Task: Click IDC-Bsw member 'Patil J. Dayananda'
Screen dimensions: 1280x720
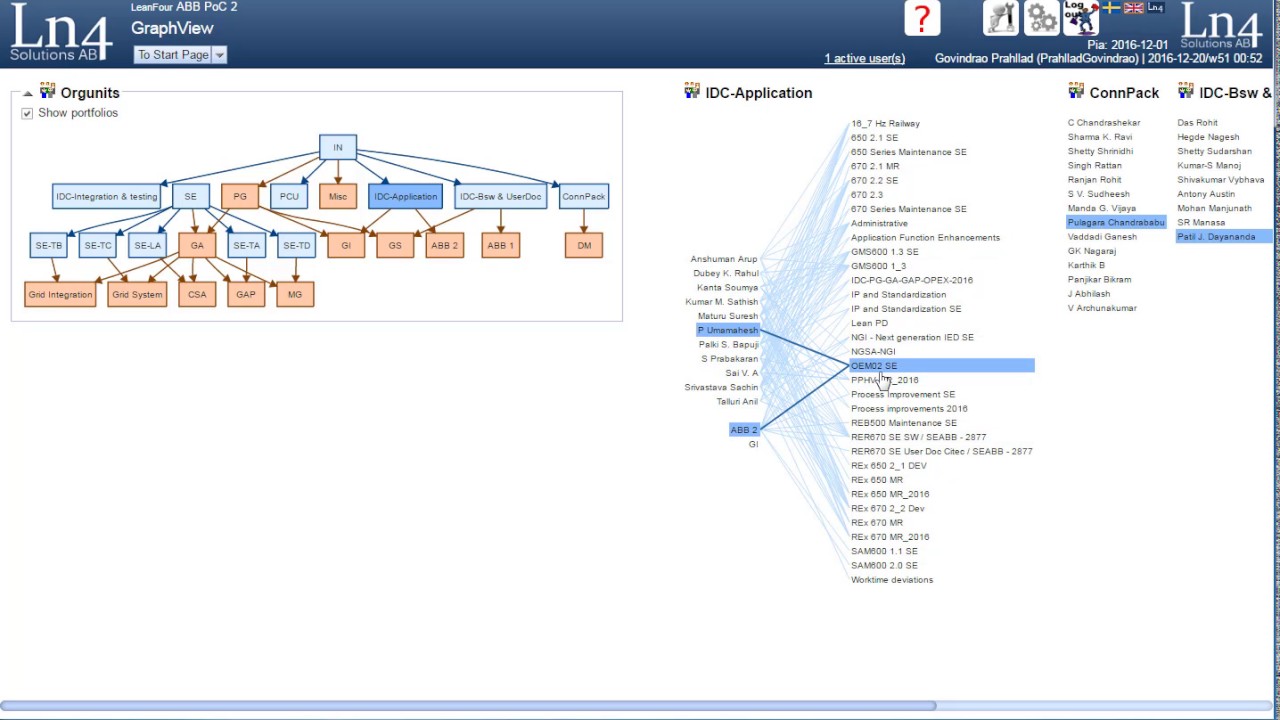Action: (1225, 237)
